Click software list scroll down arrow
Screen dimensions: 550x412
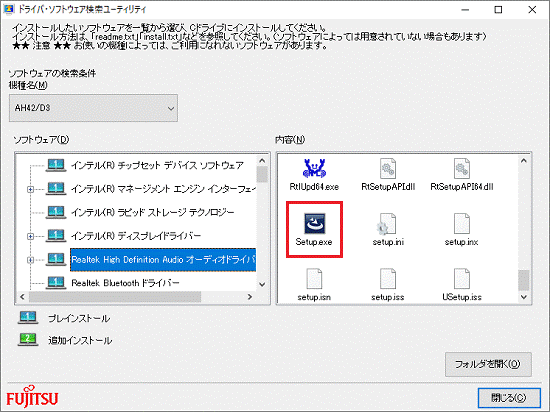[262, 284]
